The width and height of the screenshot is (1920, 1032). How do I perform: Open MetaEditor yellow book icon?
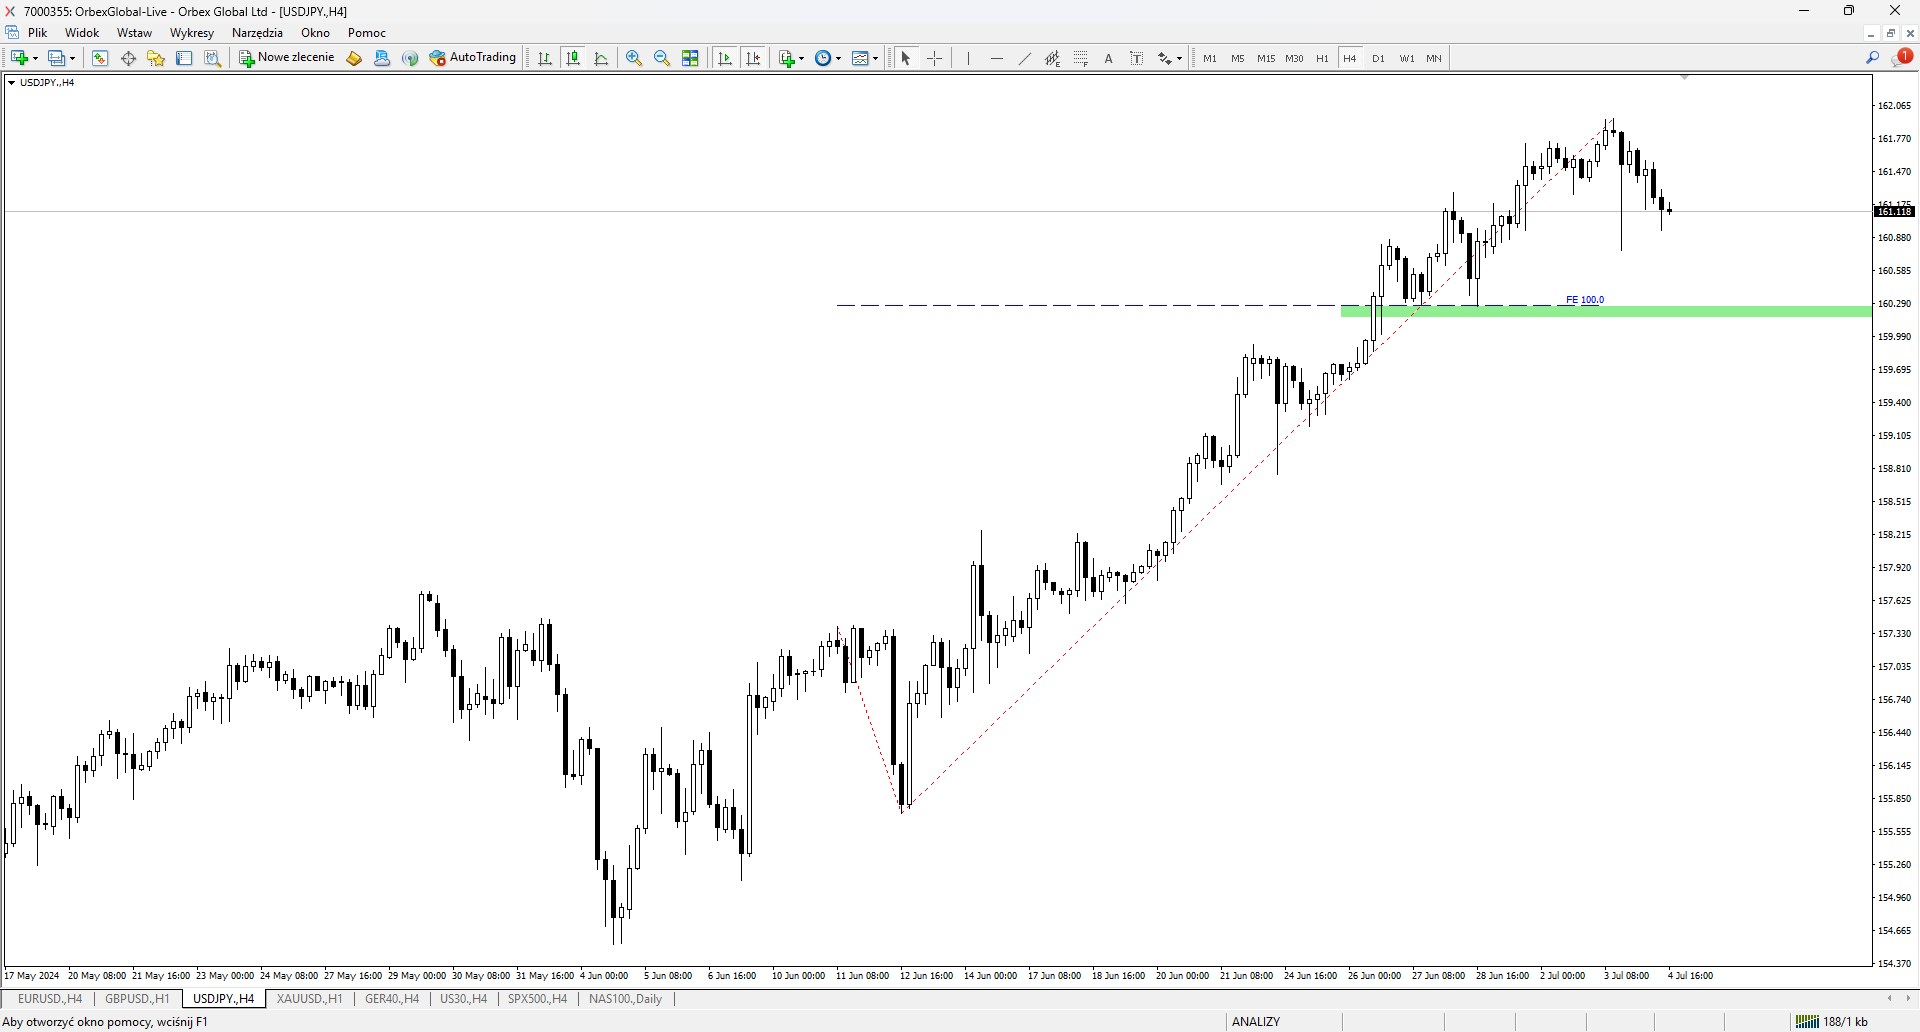pos(354,58)
